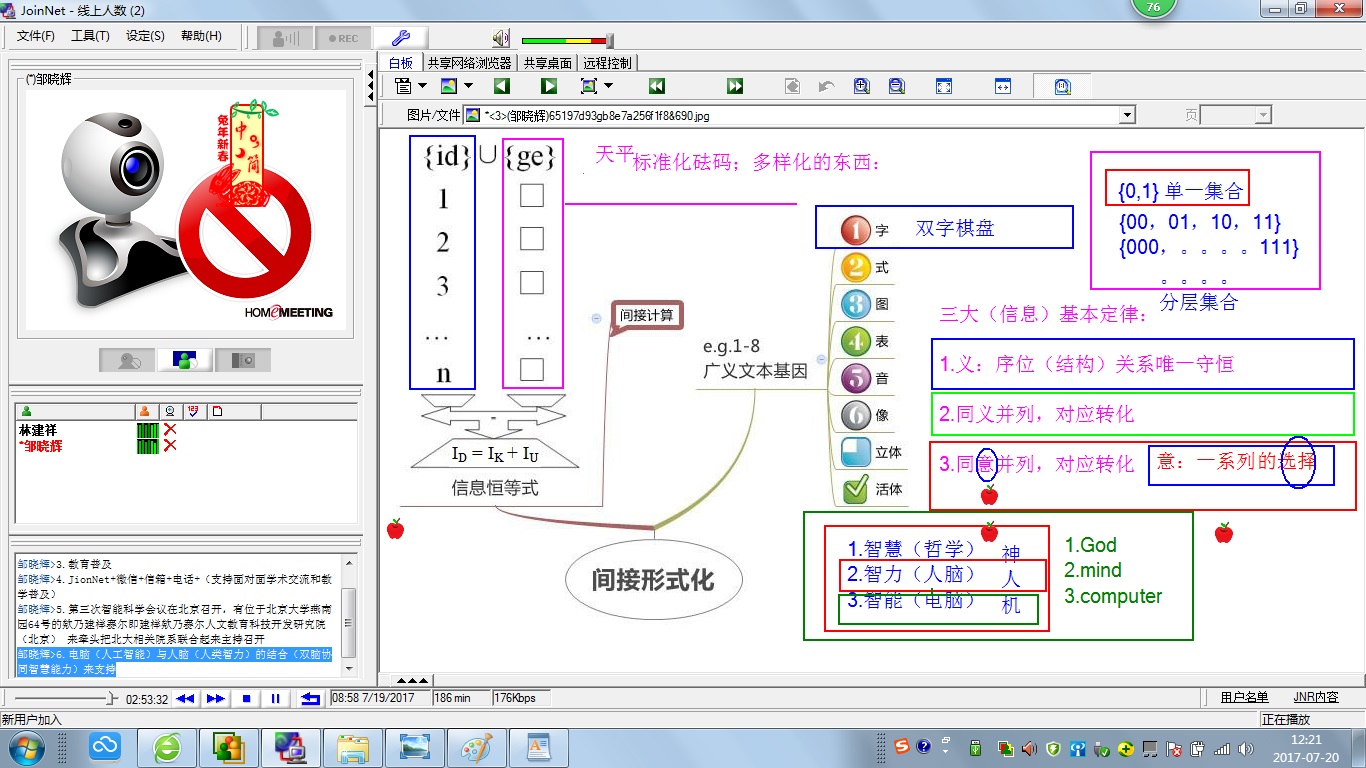Jump to last slide with double-right arrow
1366x768 pixels.
pyautogui.click(x=735, y=86)
